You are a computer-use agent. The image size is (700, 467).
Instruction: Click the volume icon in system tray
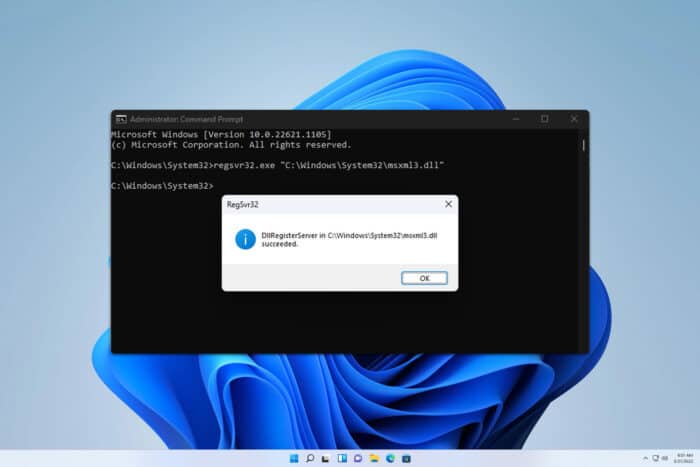[x=665, y=459]
